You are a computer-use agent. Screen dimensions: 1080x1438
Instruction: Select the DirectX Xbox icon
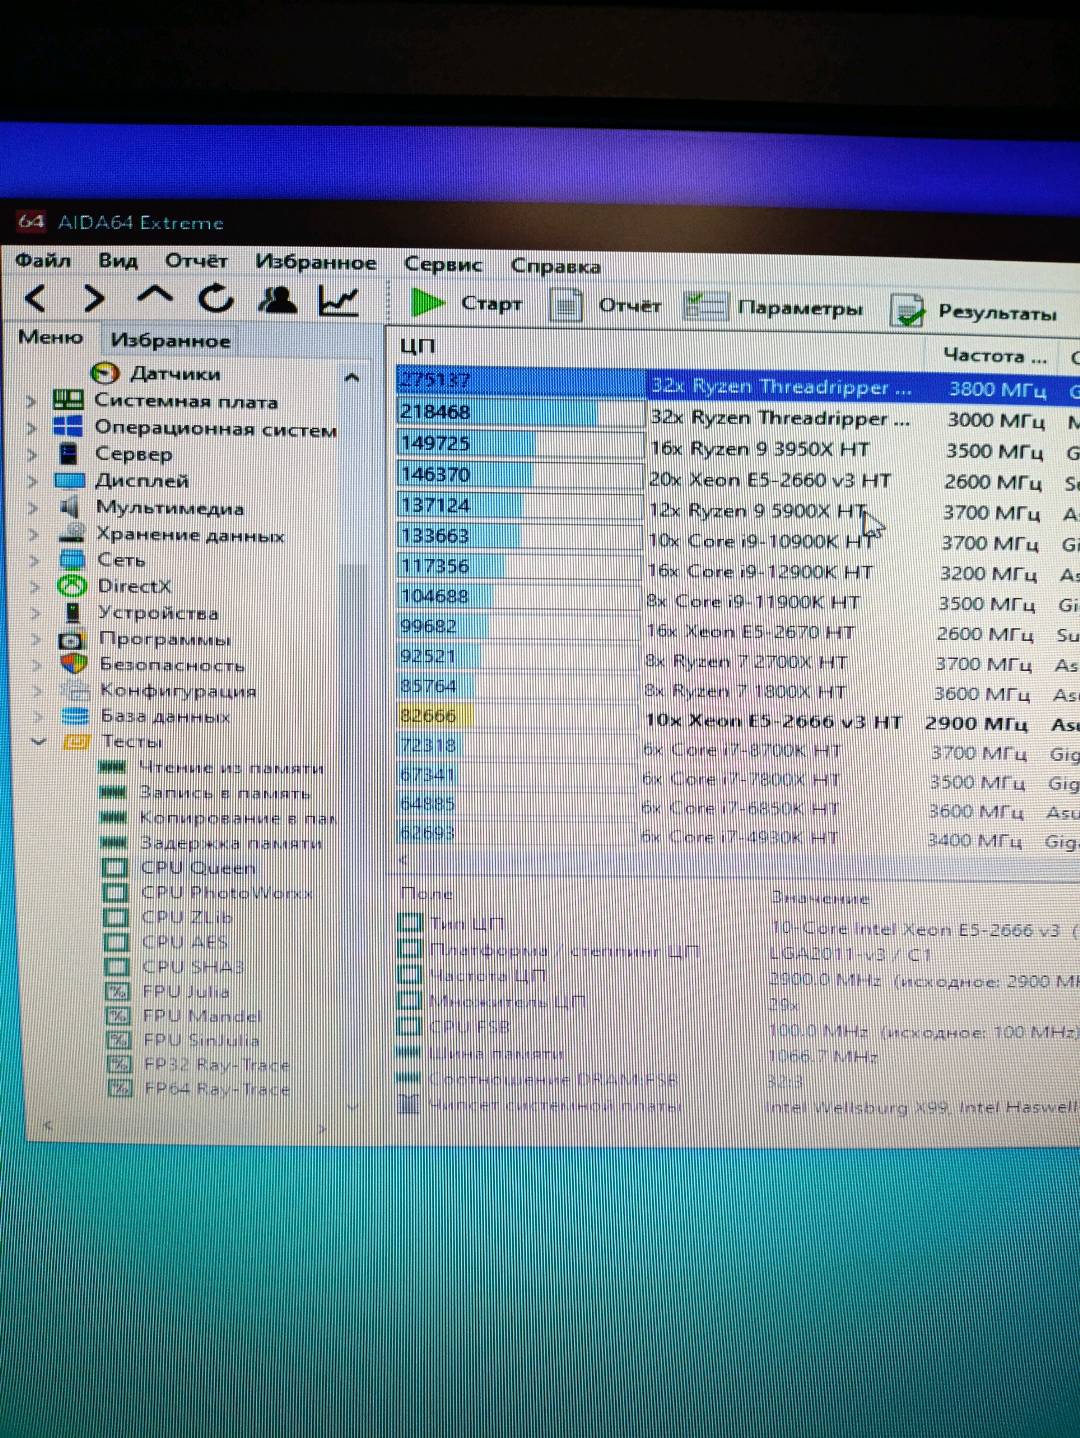pyautogui.click(x=72, y=586)
